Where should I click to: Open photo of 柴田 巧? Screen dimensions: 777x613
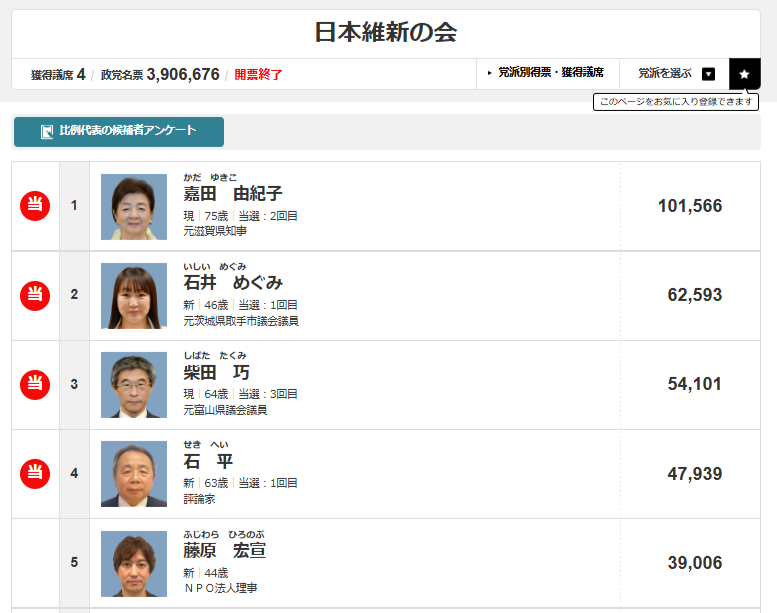[134, 385]
